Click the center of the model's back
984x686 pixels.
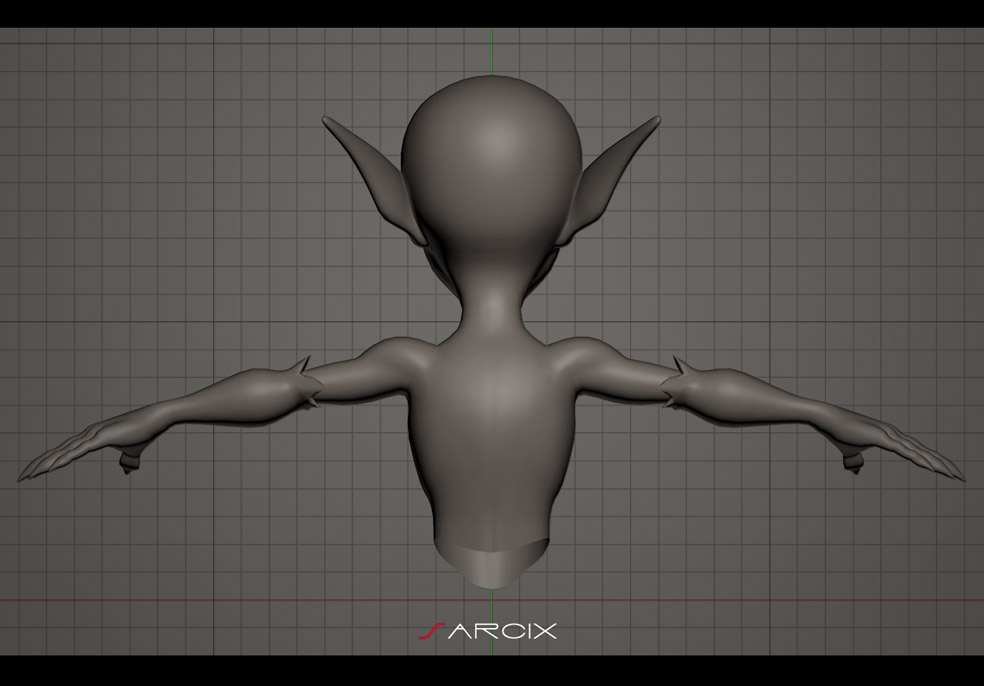pos(493,427)
